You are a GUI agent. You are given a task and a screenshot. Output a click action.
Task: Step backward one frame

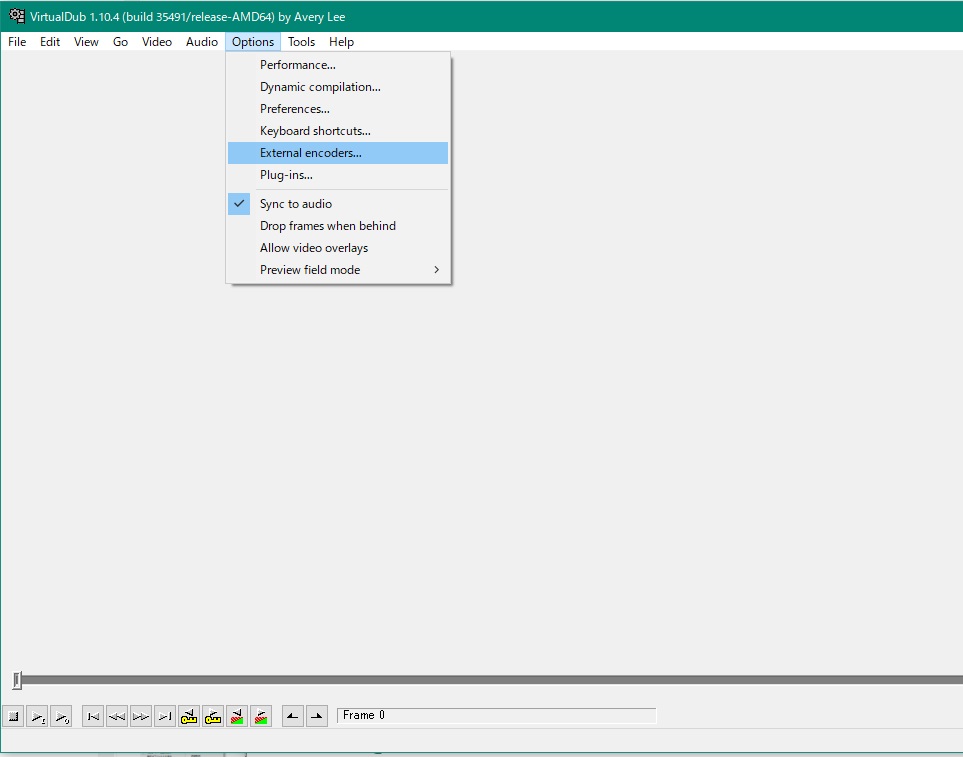click(x=117, y=716)
